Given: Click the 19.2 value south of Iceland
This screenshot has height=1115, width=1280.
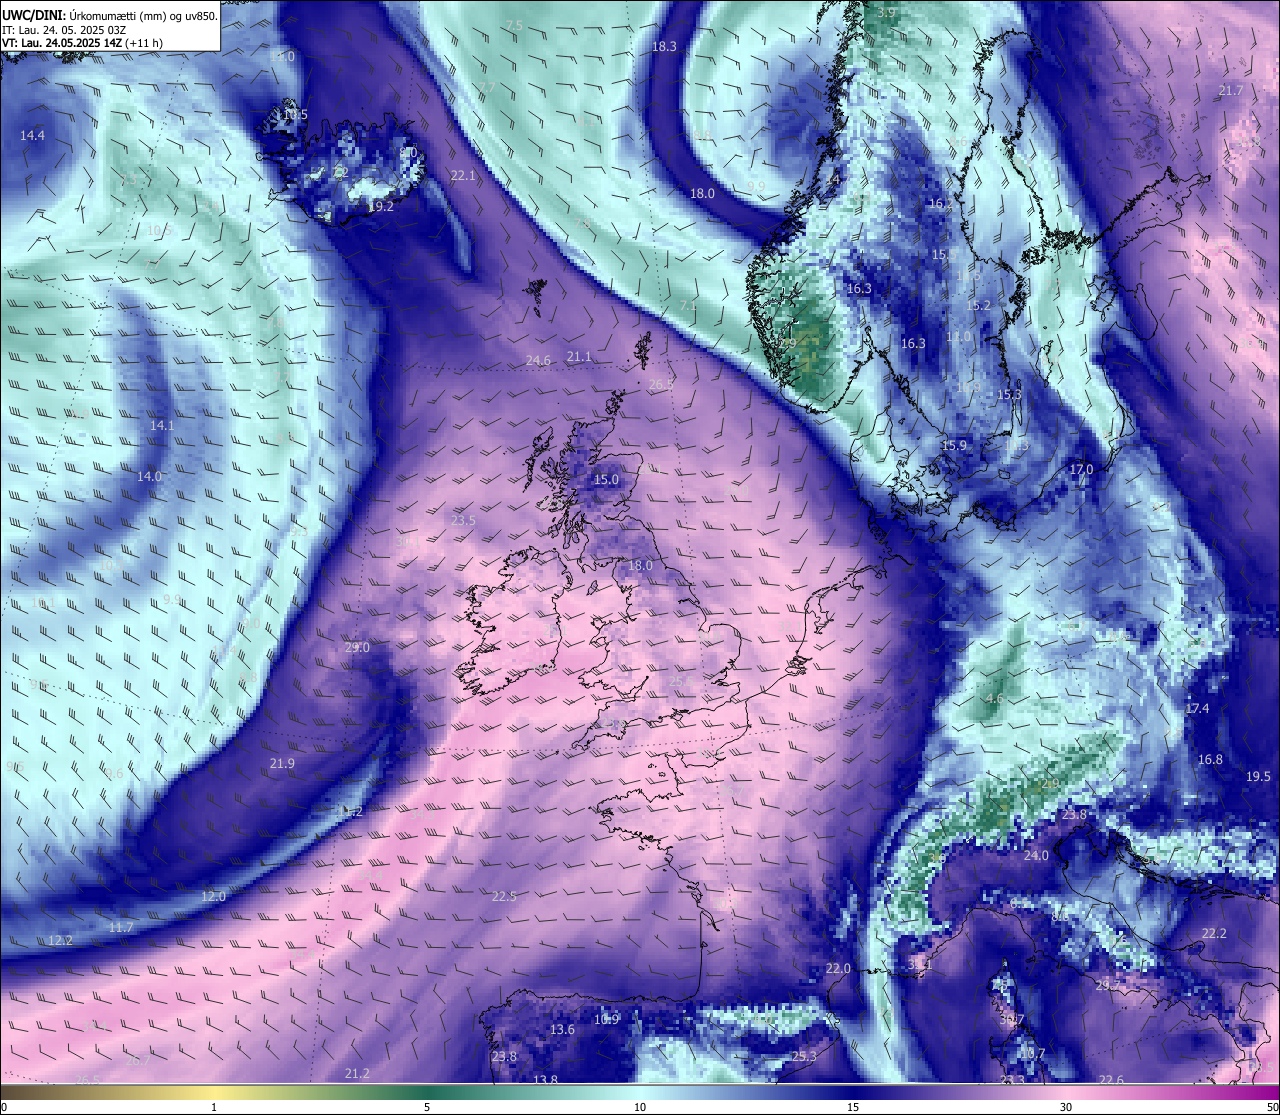Looking at the screenshot, I should pos(381,207).
